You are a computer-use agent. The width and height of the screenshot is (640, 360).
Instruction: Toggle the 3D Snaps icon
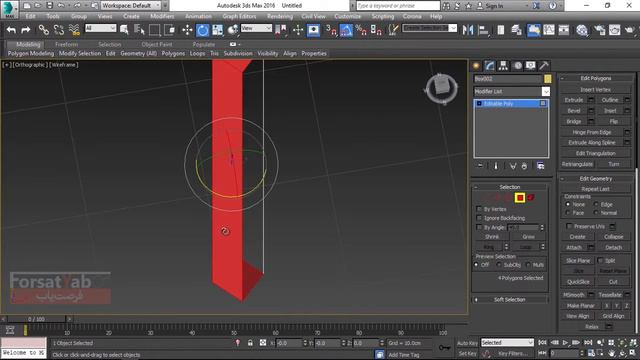click(331, 30)
